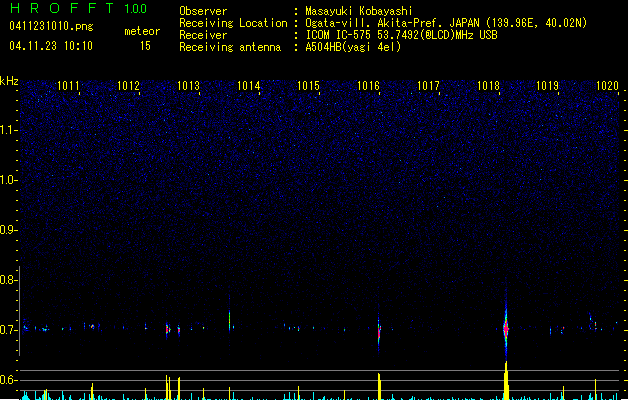Click the Receiving Location label
This screenshot has width=629, height=400.
pyautogui.click(x=233, y=23)
